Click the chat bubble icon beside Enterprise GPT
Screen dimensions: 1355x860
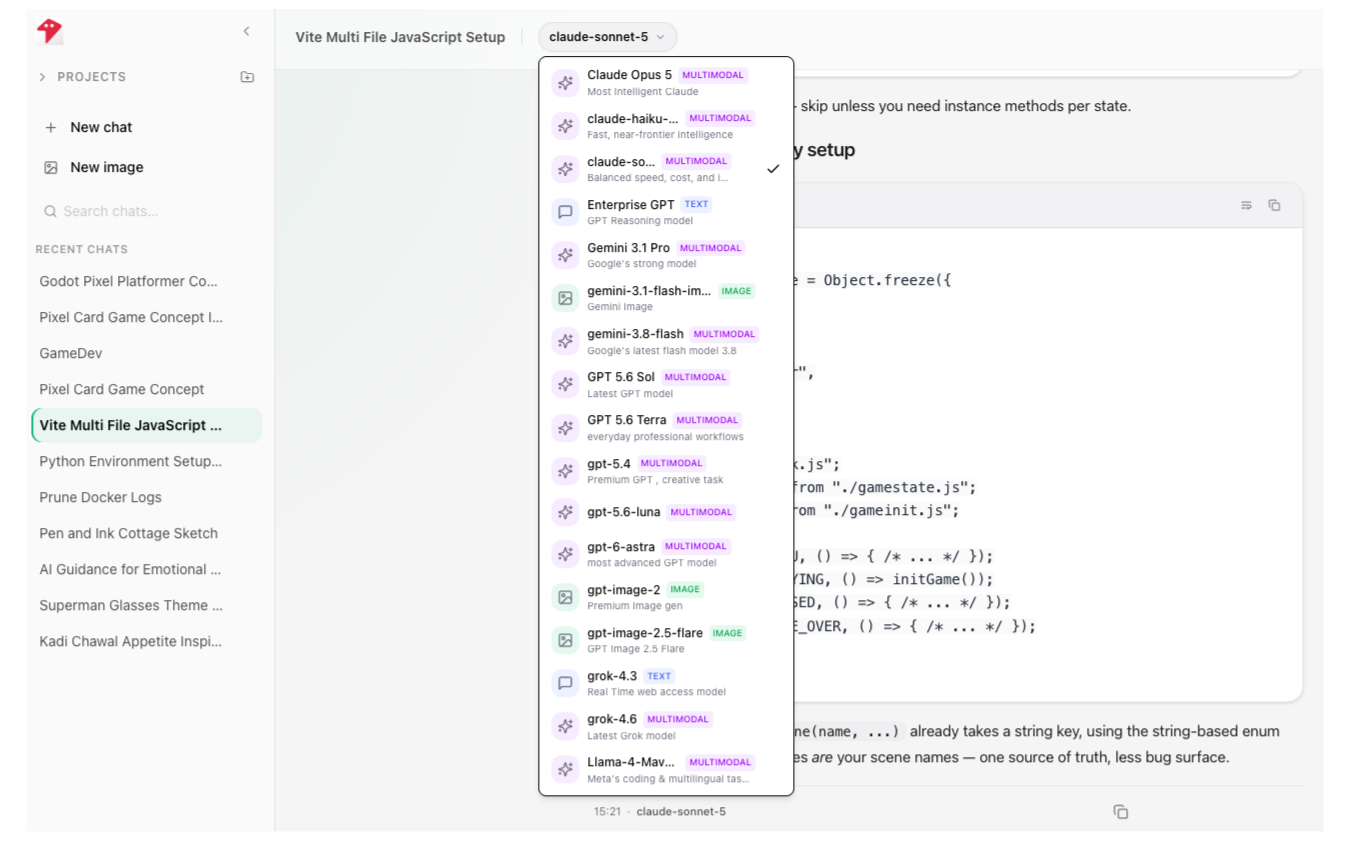pyautogui.click(x=565, y=212)
